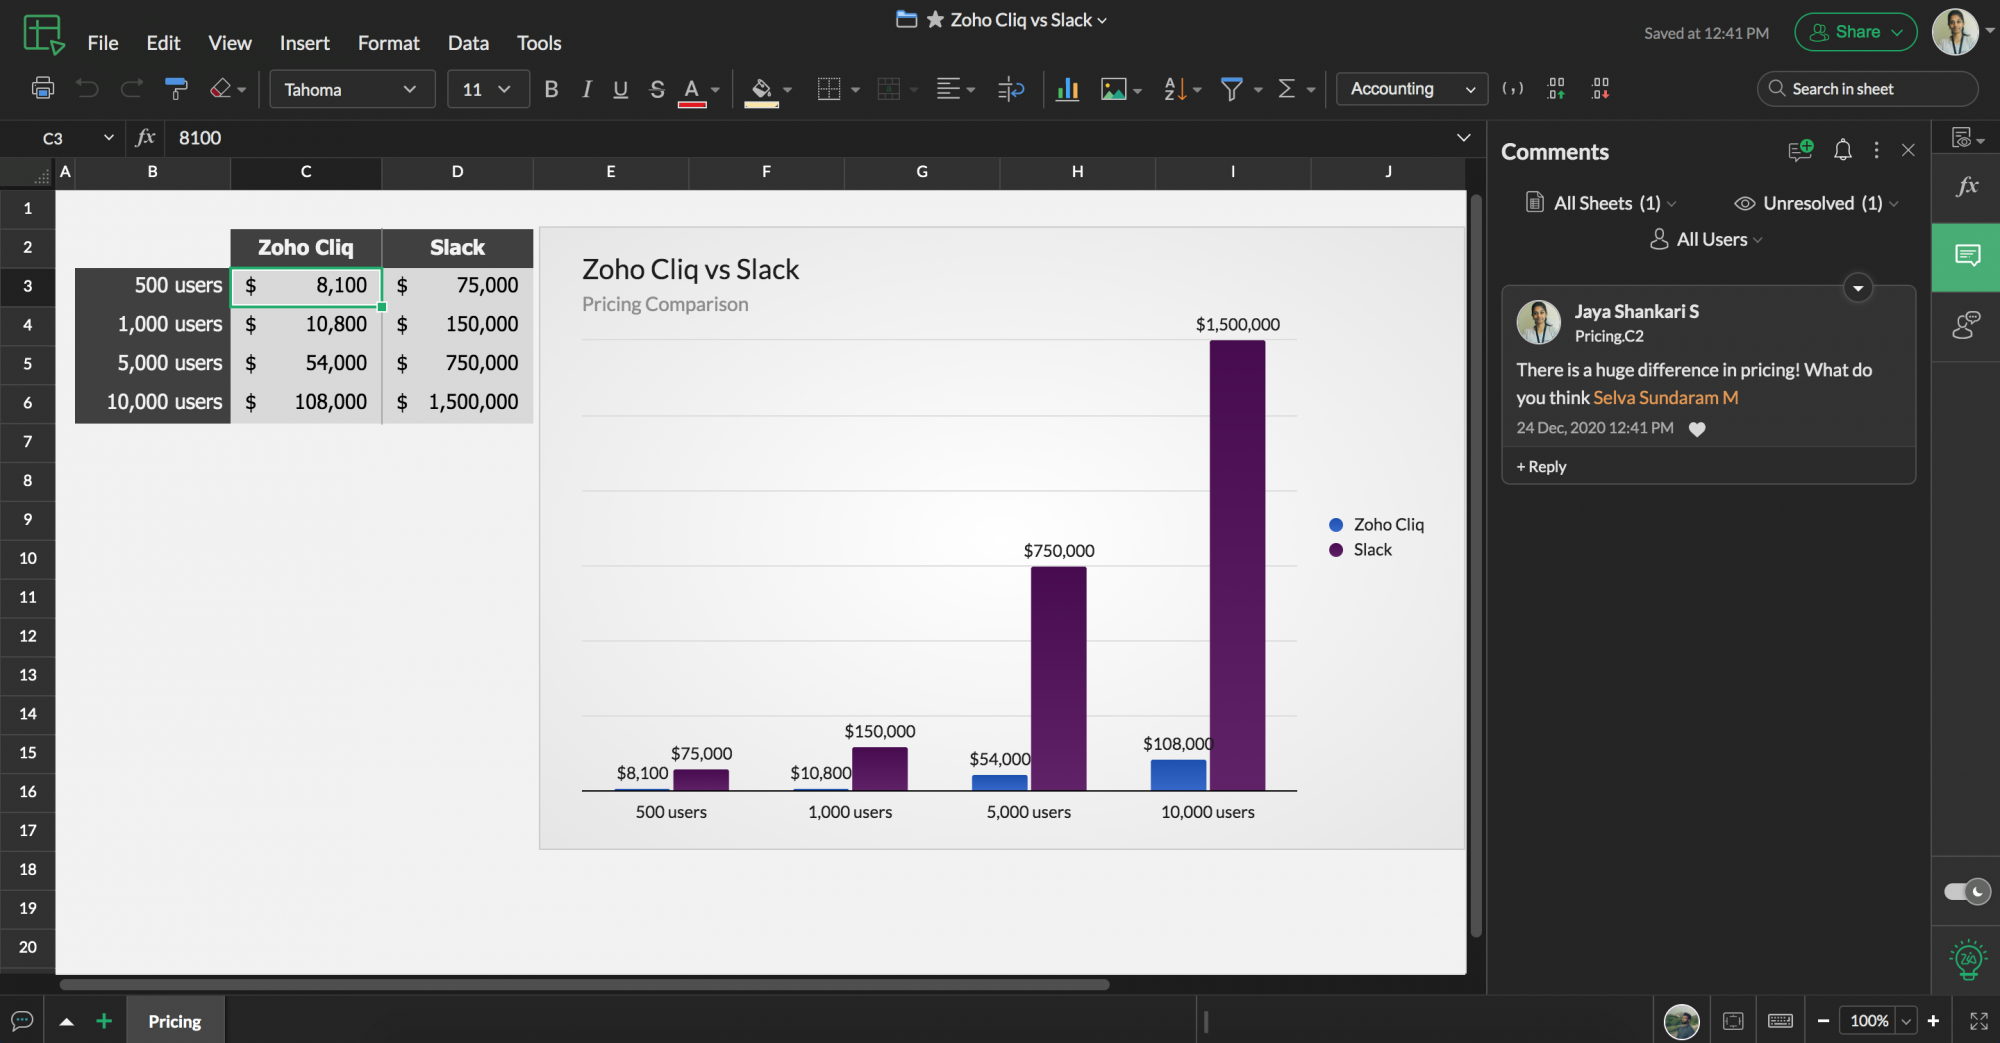Click the Share button
Screen dimensions: 2000x1043
tap(1855, 31)
